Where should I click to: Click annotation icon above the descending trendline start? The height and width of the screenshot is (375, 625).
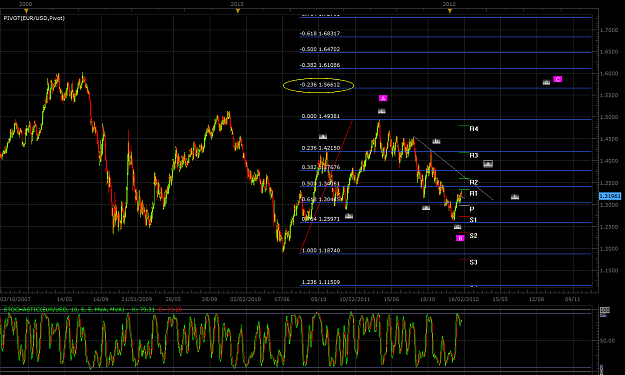click(x=436, y=141)
